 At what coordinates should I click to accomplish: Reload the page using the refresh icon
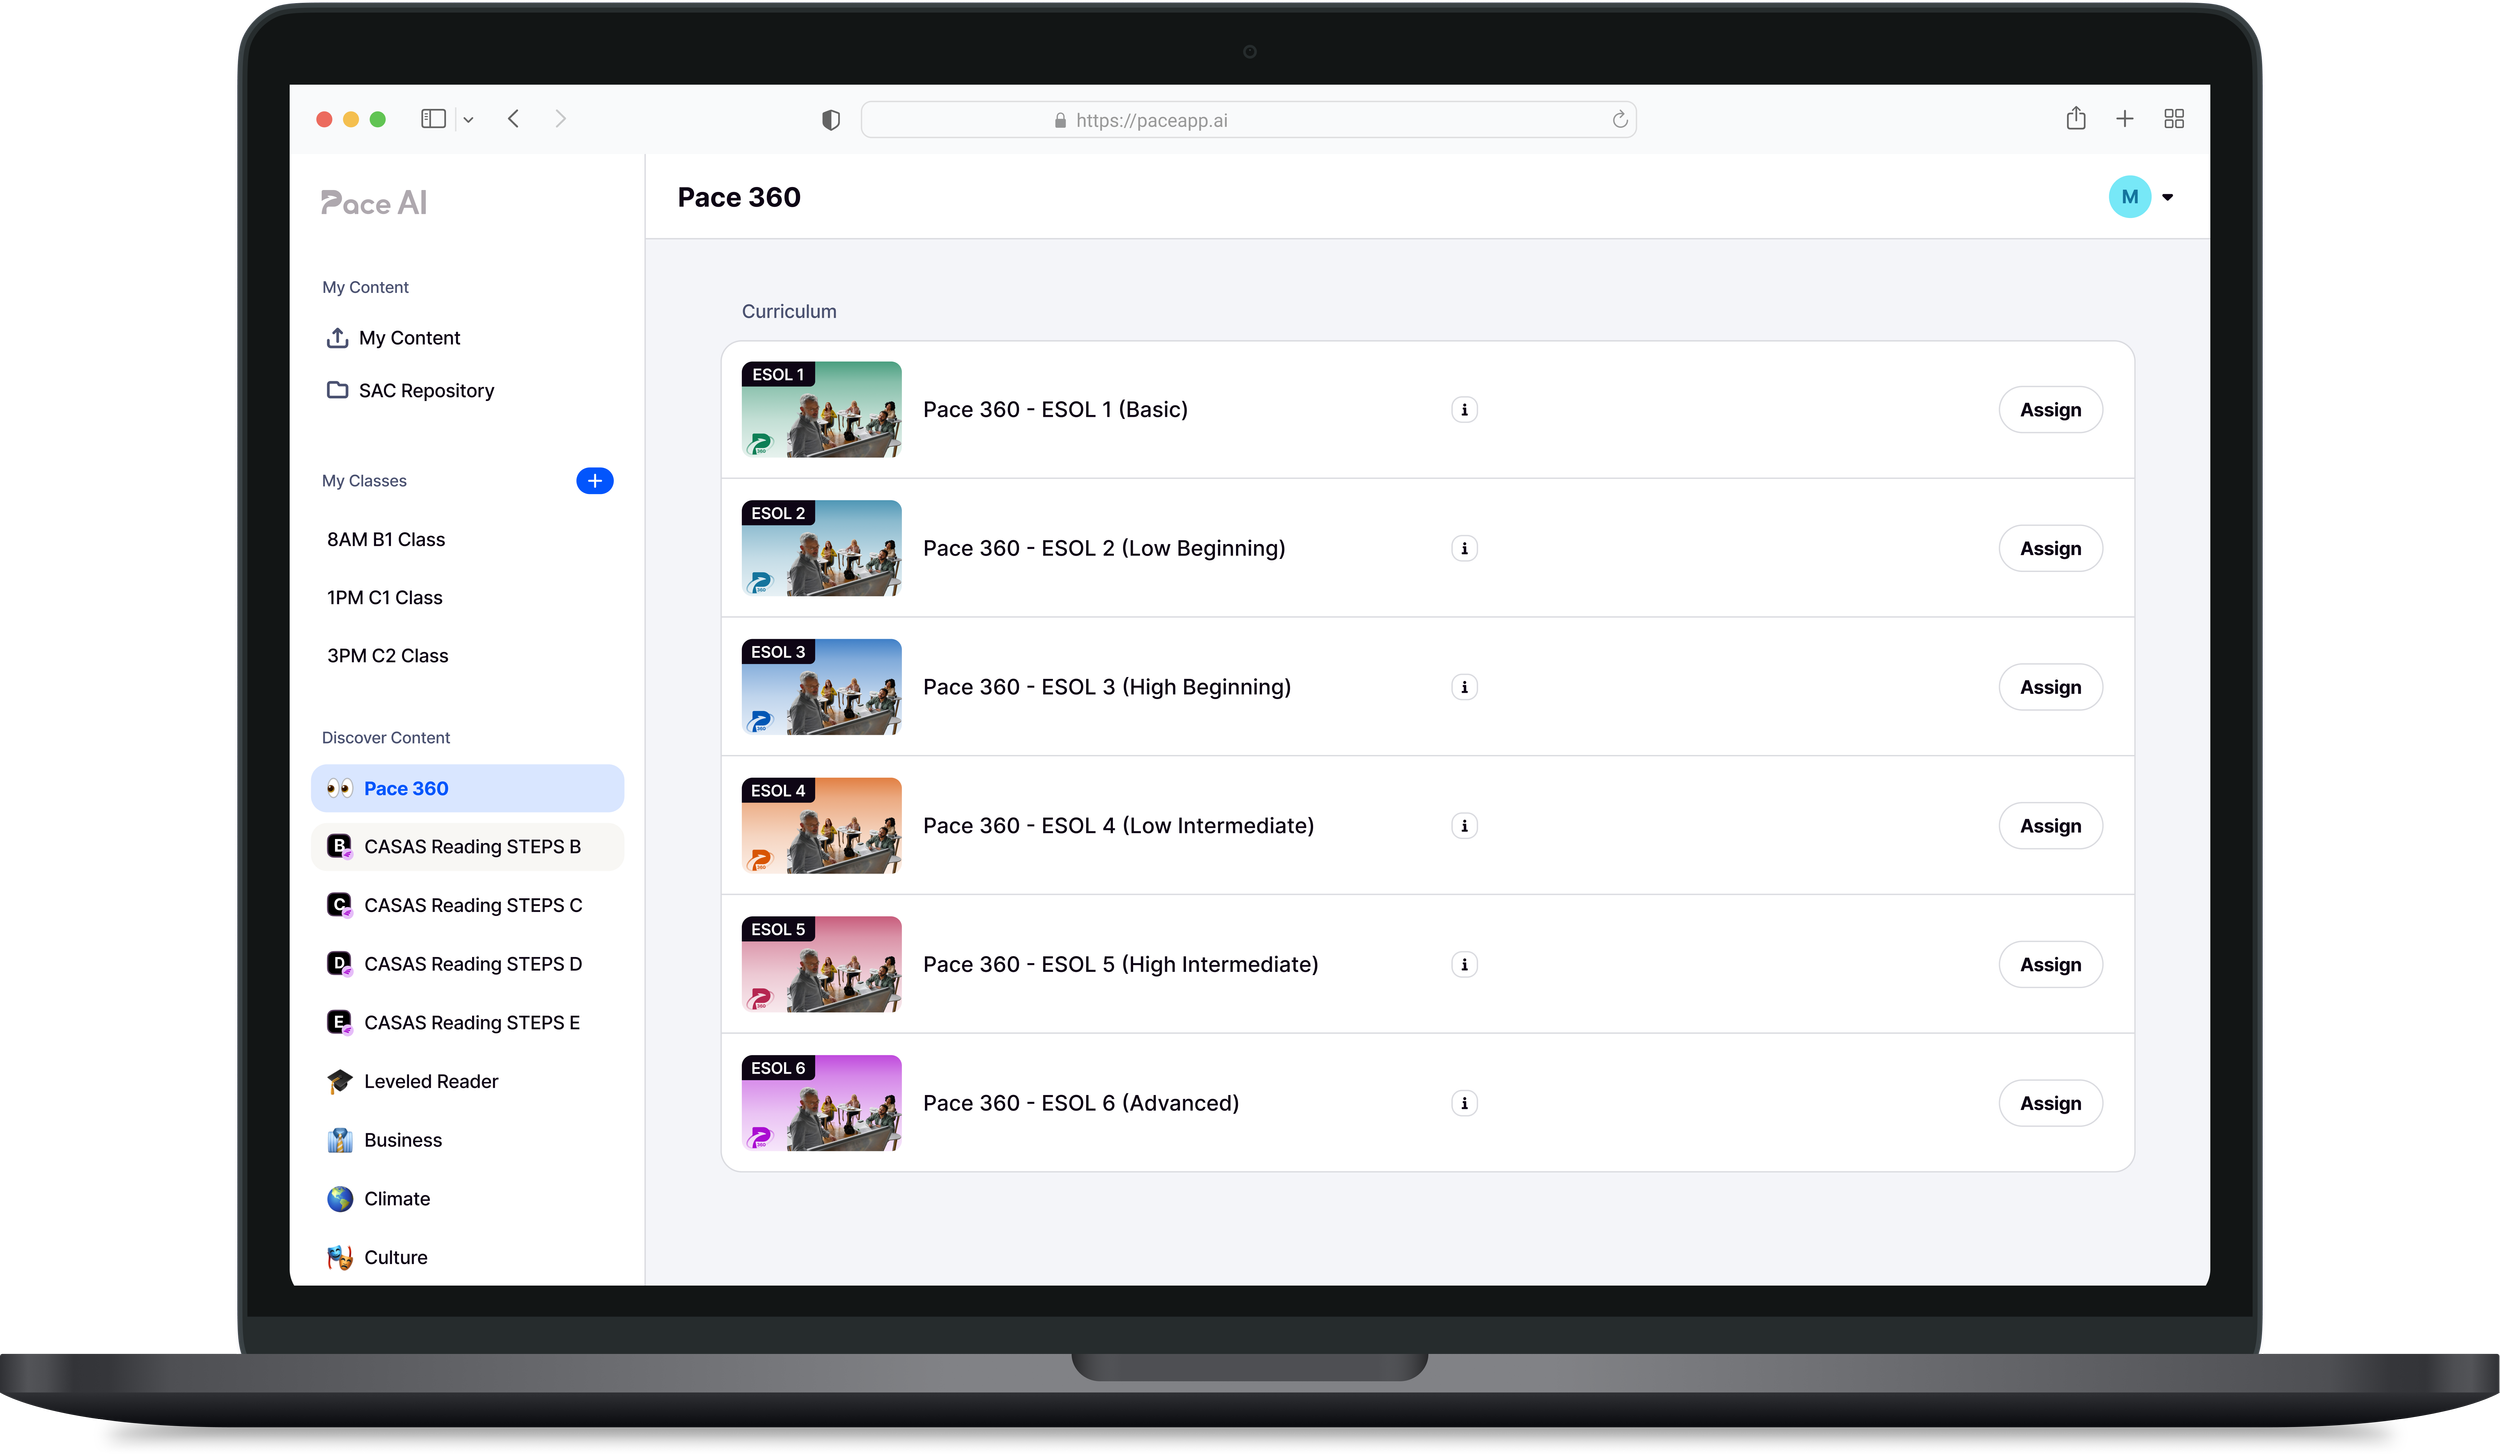[x=1620, y=120]
